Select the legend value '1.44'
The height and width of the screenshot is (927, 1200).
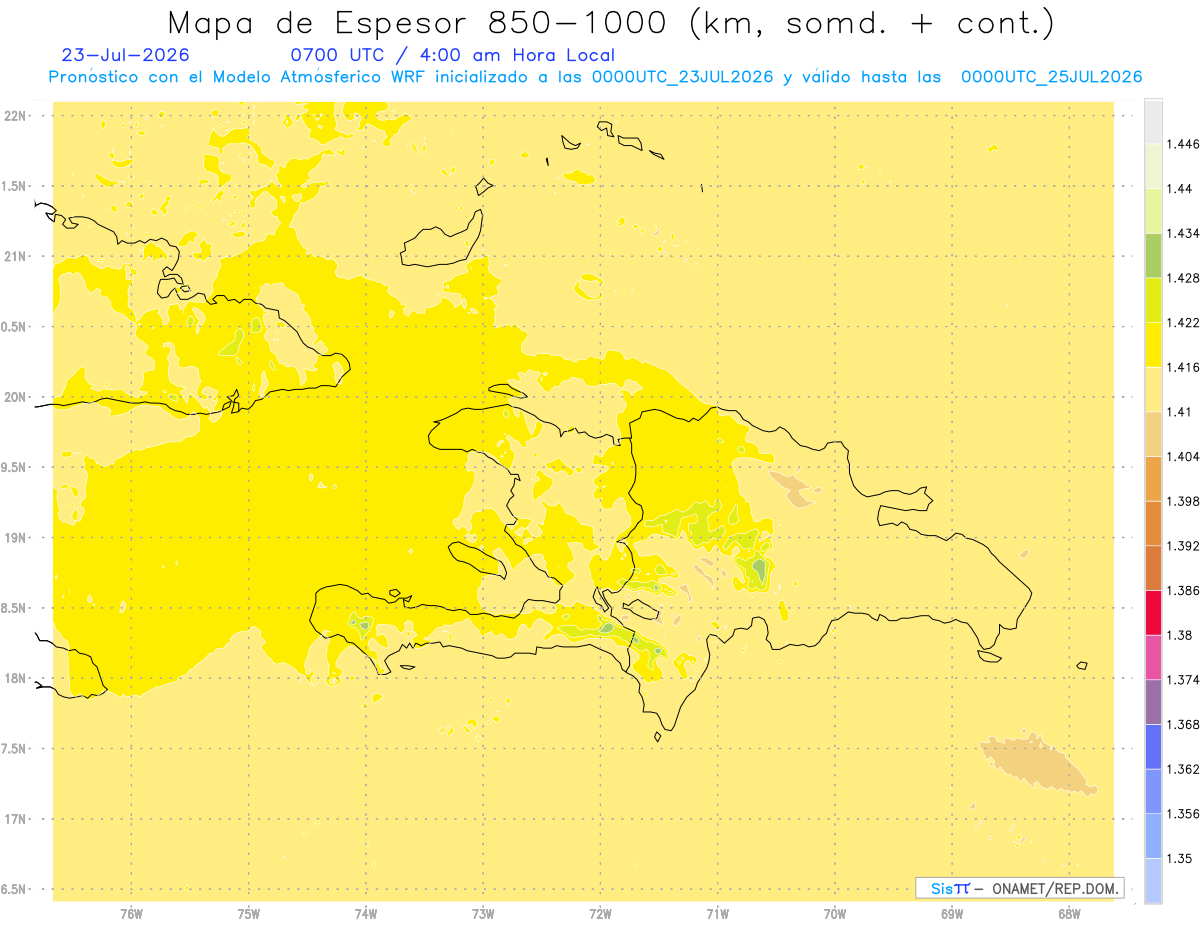pyautogui.click(x=1180, y=189)
